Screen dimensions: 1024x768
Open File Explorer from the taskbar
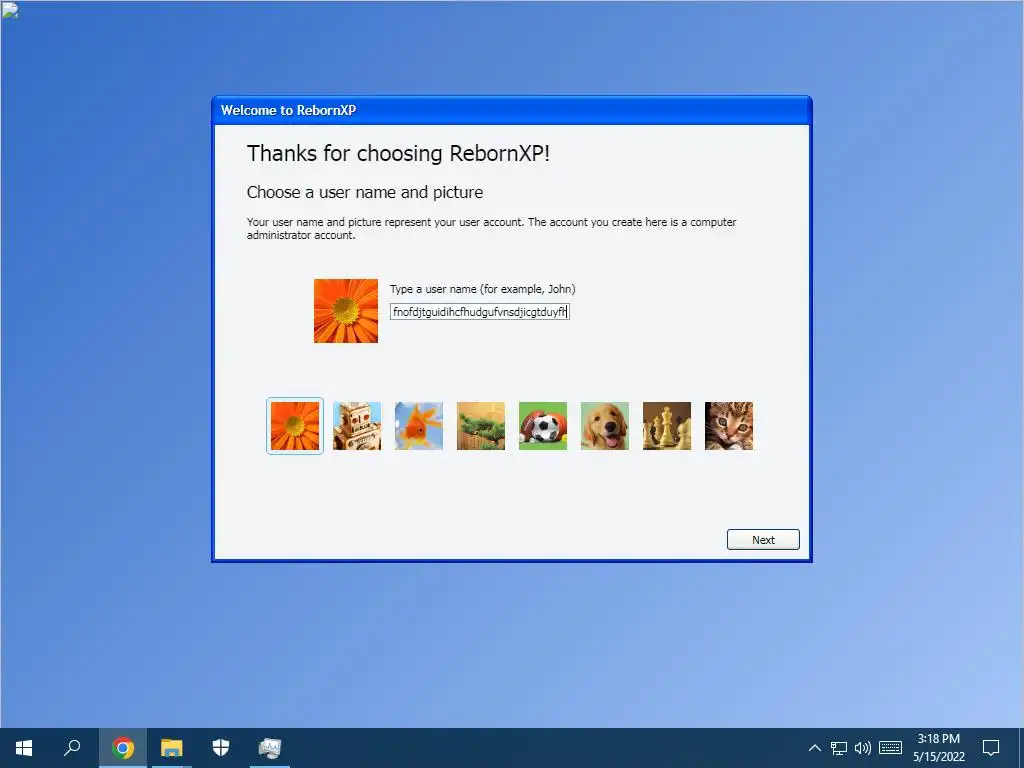tap(172, 748)
